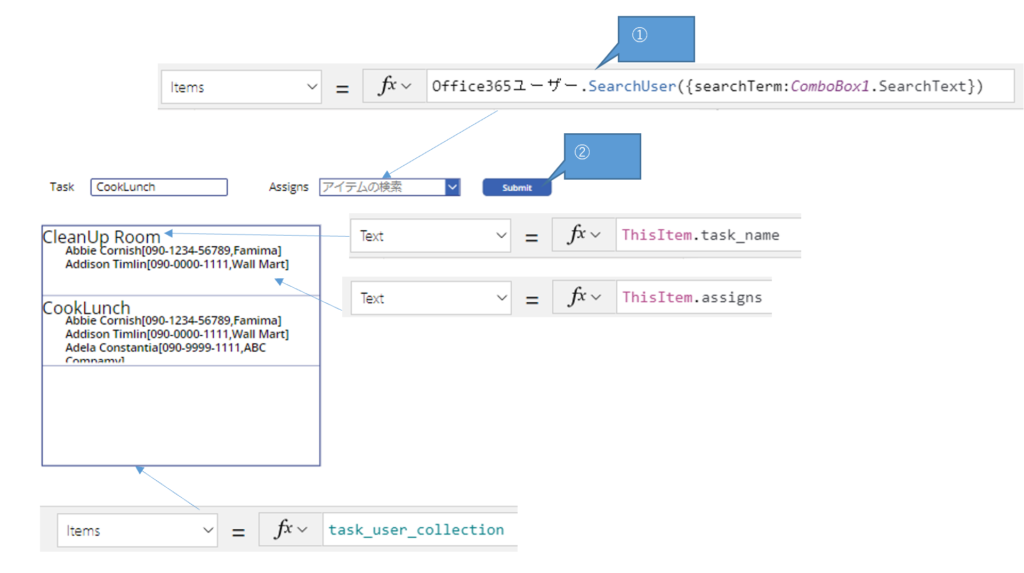Viewport: 1024px width, 573px height.
Task: Click the fx button beside the SearchUser formula
Action: [x=394, y=87]
